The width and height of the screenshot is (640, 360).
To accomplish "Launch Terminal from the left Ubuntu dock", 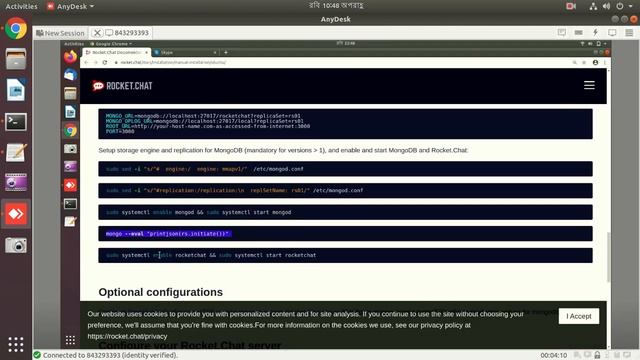I will click(x=16, y=122).
